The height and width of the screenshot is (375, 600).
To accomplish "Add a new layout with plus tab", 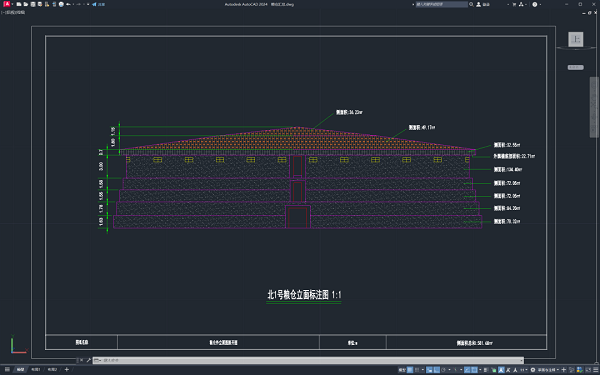I will click(67, 370).
